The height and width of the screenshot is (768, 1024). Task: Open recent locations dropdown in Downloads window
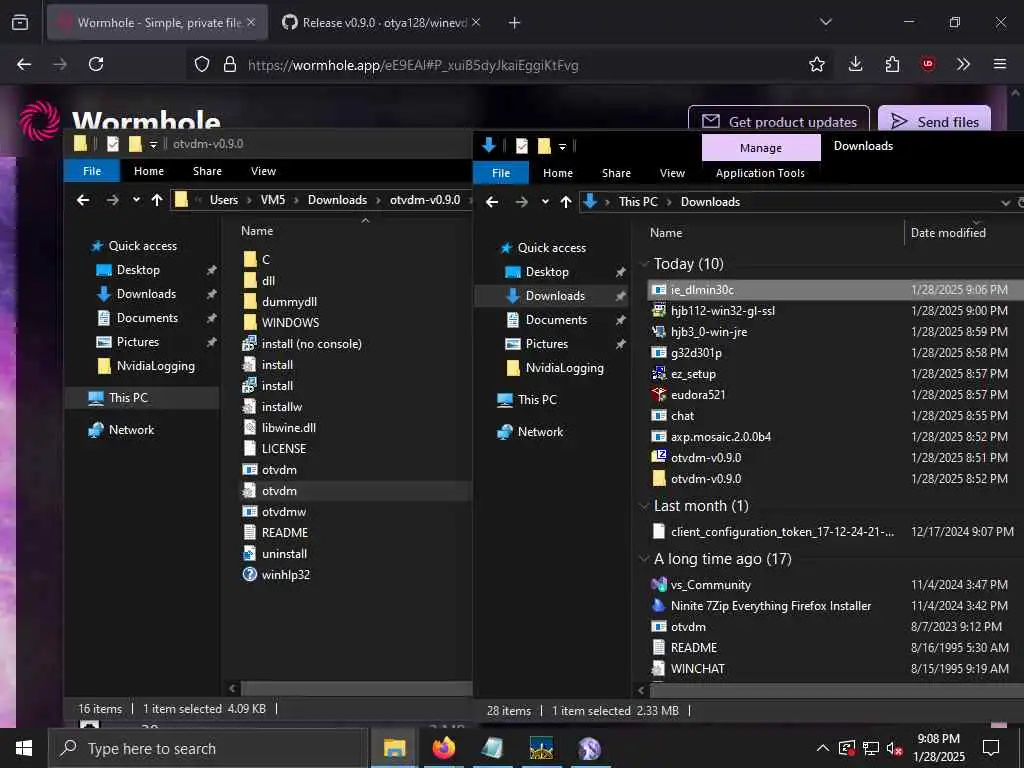(x=545, y=202)
